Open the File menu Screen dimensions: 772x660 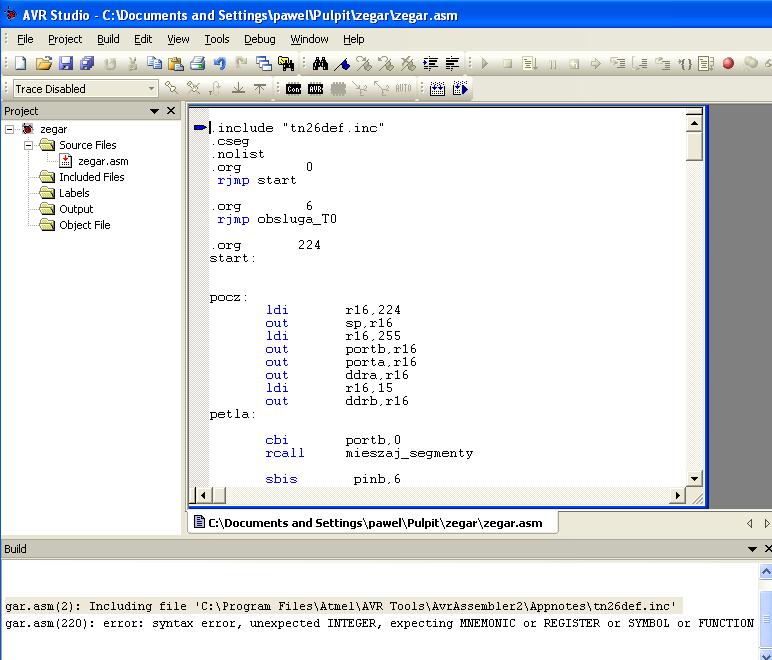(x=25, y=39)
